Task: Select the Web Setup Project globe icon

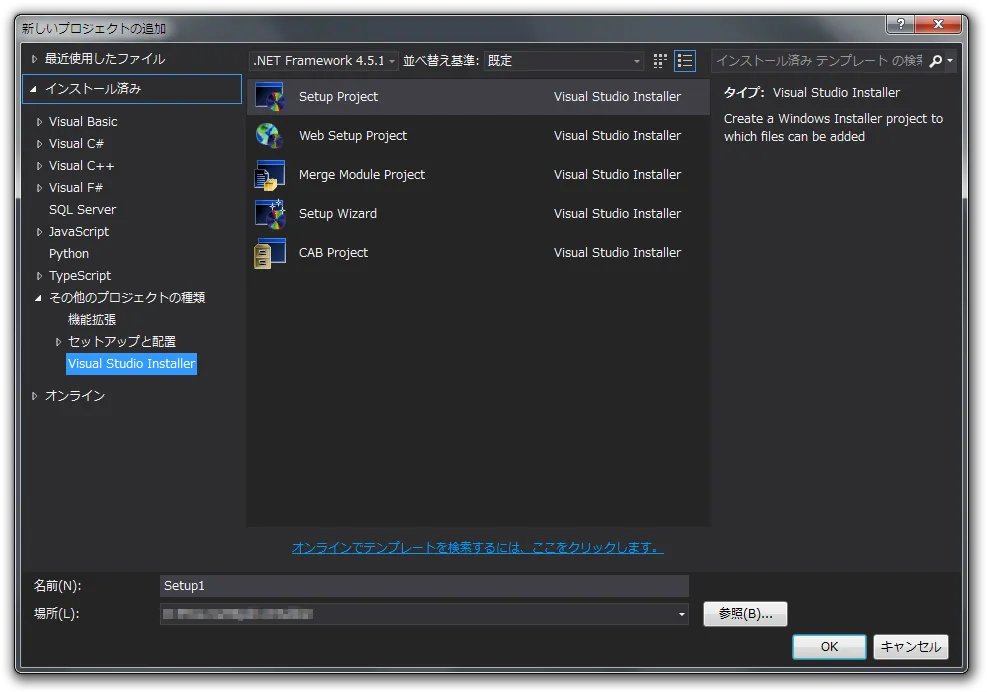Action: 269,135
